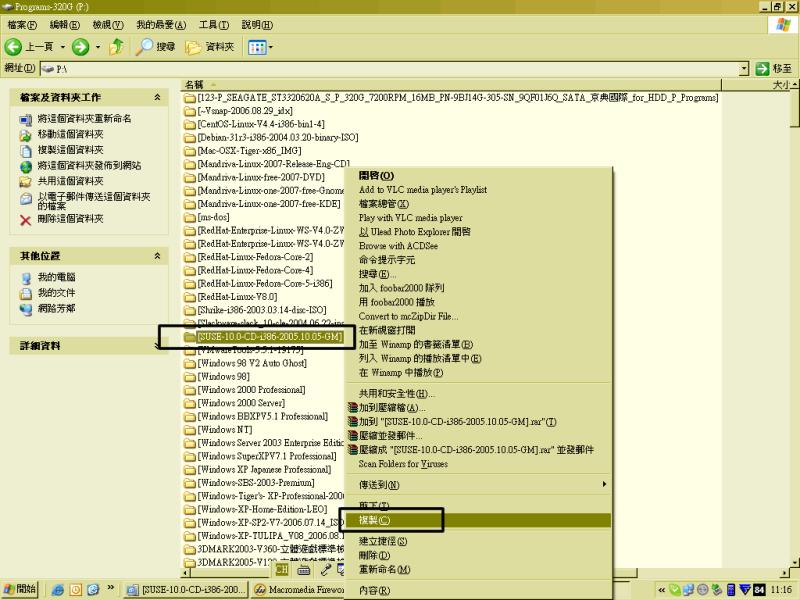Click the 我的電腦 computer icon in sidebar
The image size is (800, 600).
[x=26, y=278]
